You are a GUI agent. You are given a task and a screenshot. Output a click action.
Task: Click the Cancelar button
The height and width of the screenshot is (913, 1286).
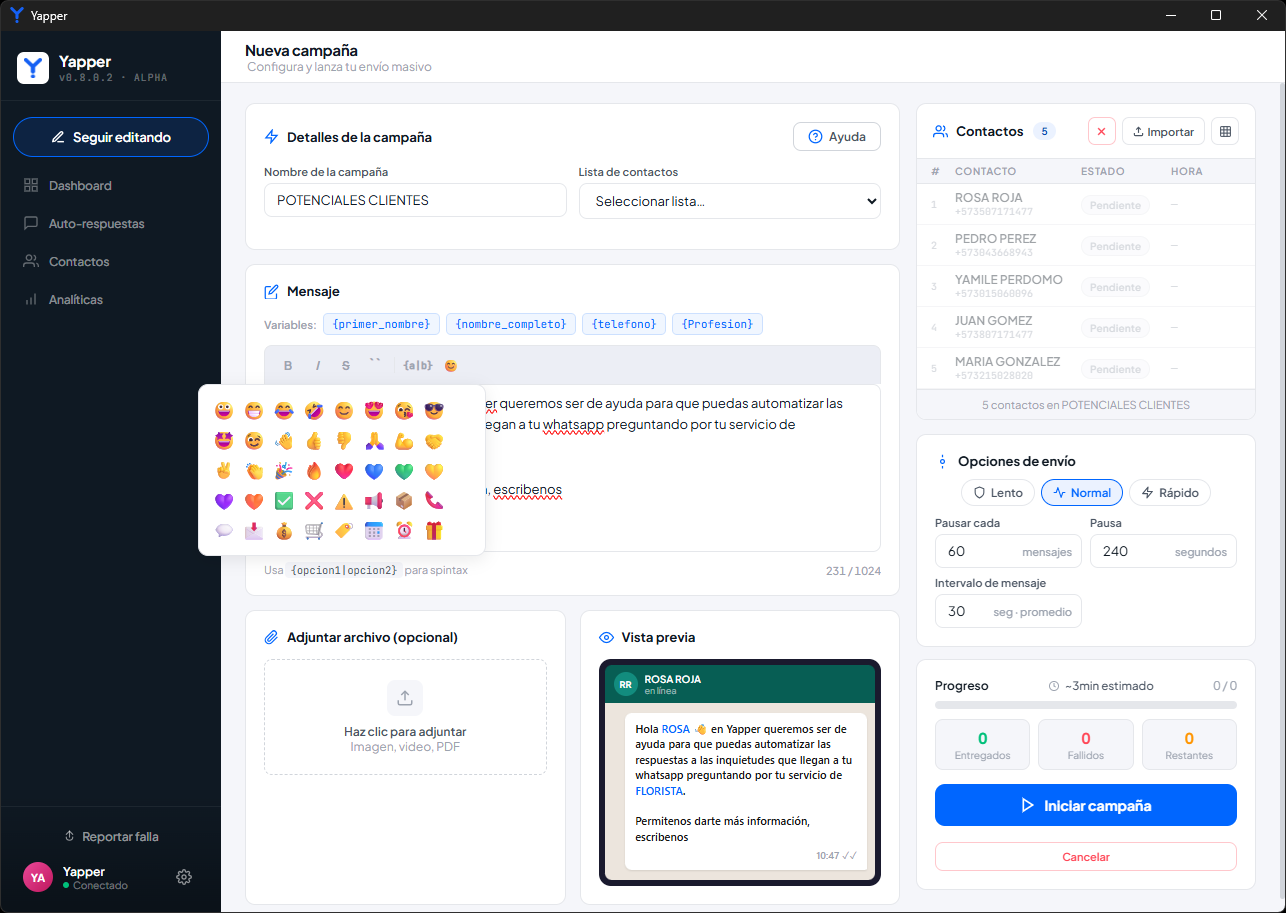pos(1086,857)
